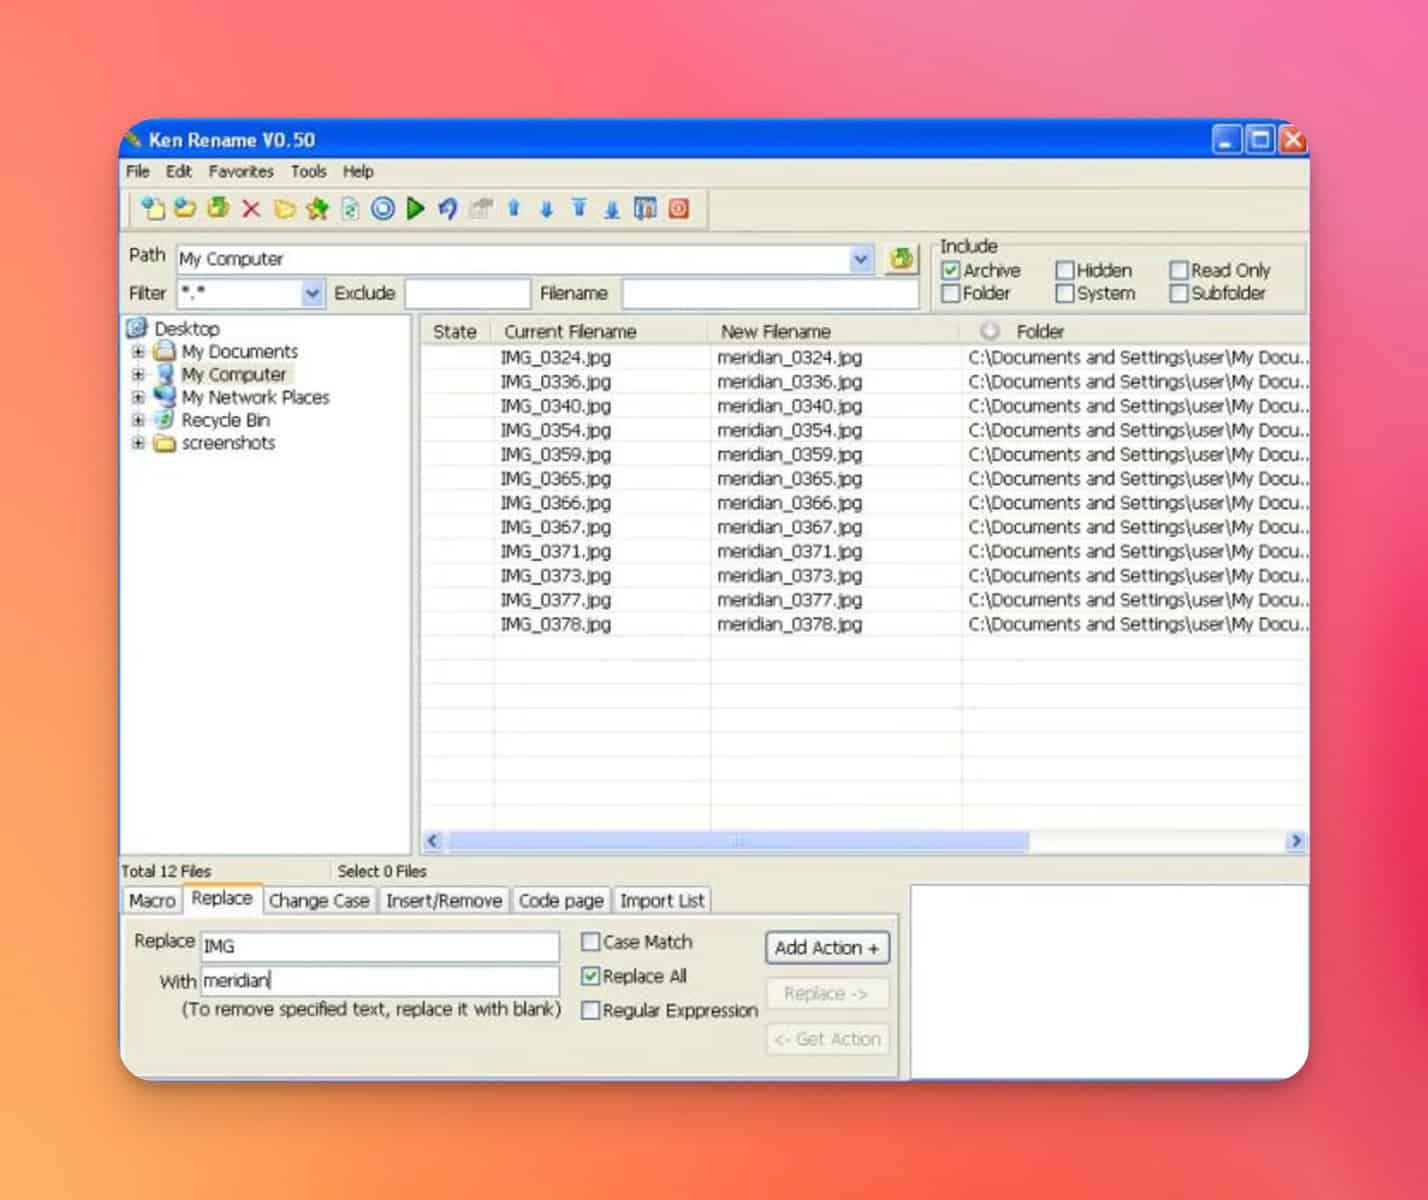Open the Filter dropdown

(x=312, y=293)
